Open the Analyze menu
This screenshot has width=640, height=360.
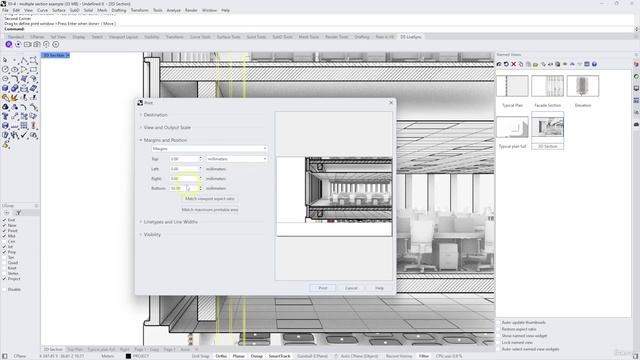[173, 10]
